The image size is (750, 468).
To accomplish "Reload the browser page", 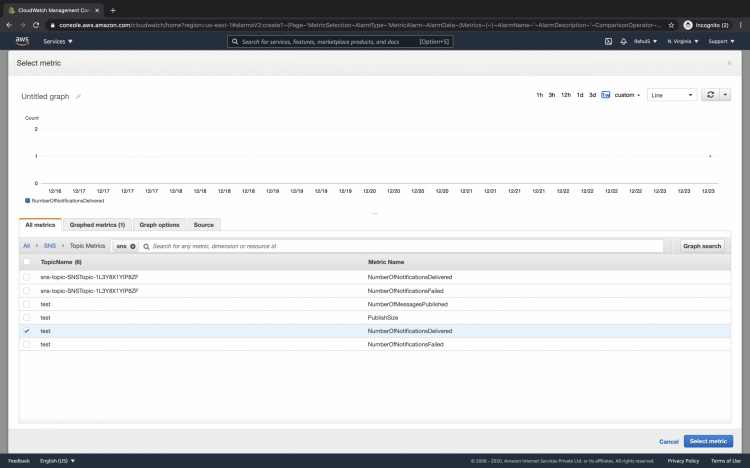I will pyautogui.click(x=37, y=24).
